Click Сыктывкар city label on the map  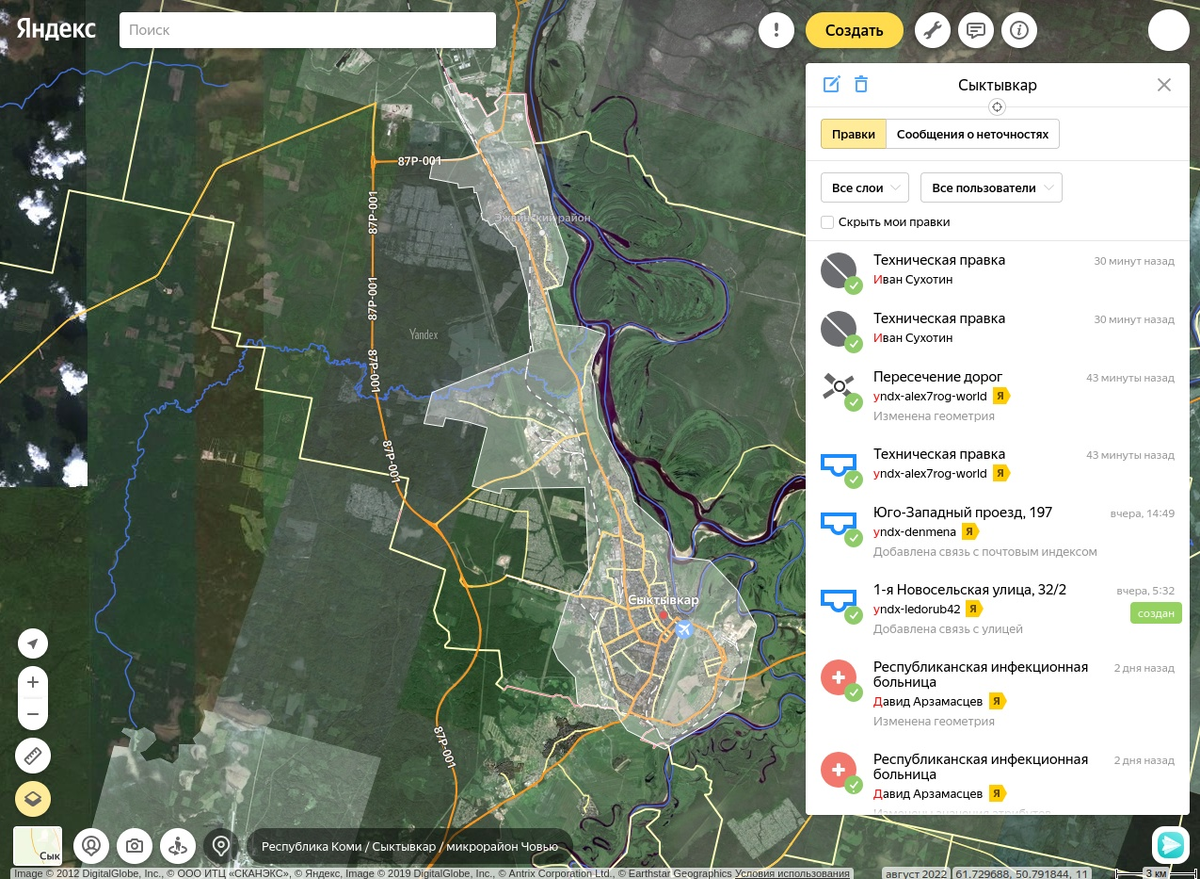coord(664,599)
